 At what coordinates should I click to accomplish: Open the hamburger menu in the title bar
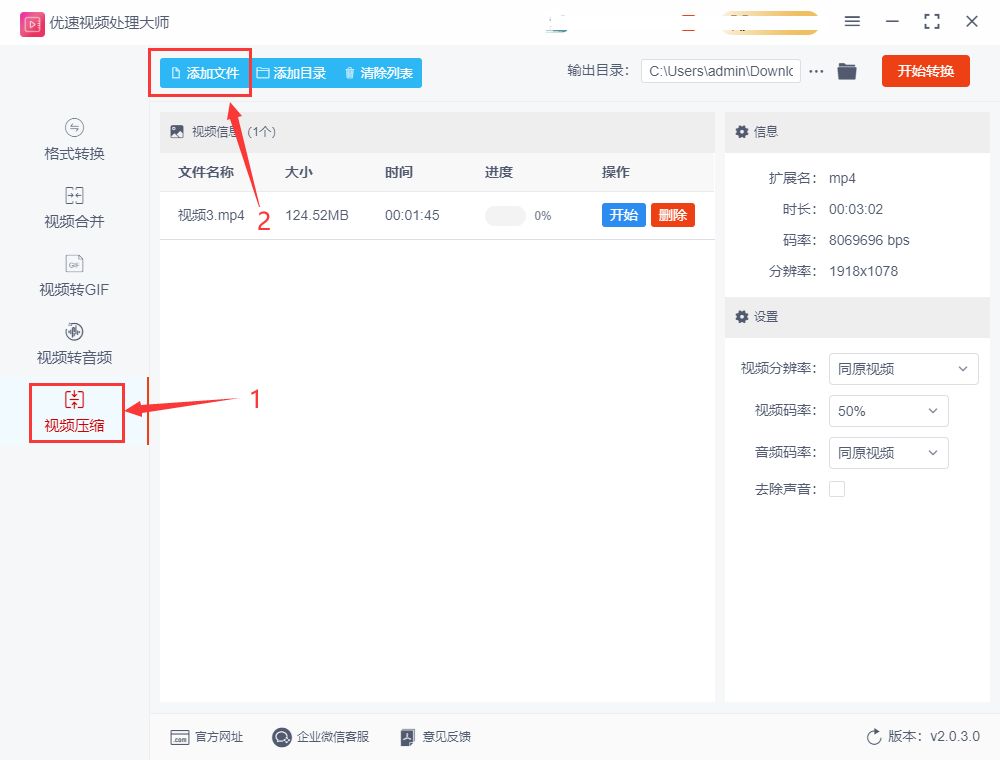click(x=852, y=22)
